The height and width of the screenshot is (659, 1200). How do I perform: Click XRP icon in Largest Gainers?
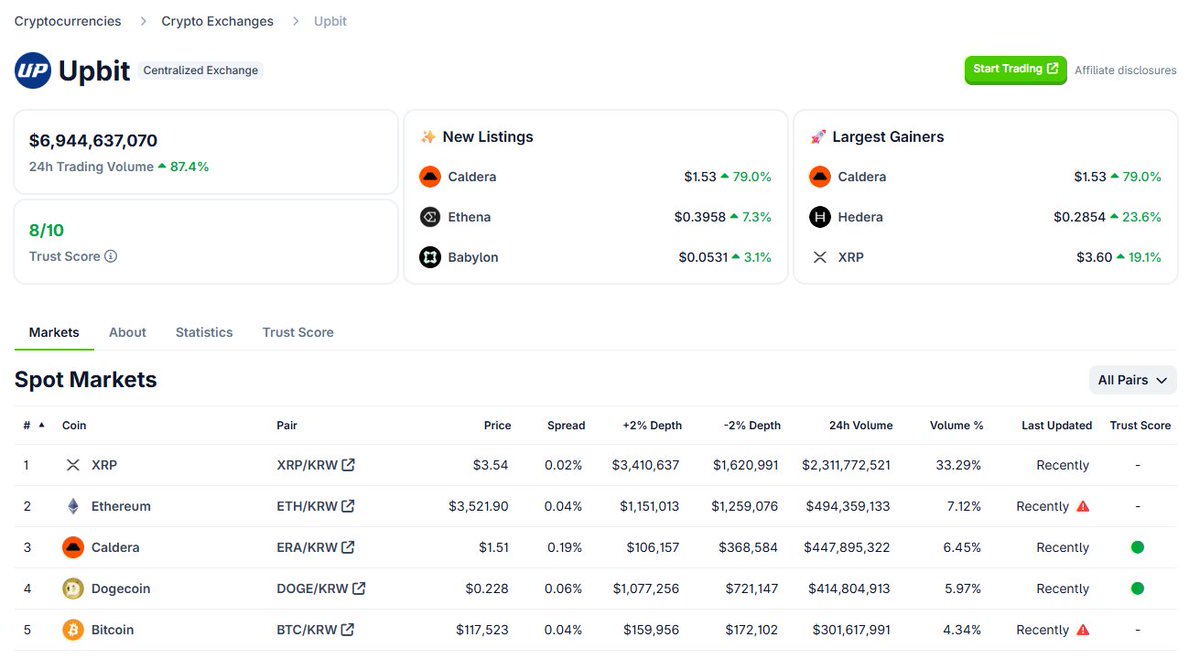820,257
